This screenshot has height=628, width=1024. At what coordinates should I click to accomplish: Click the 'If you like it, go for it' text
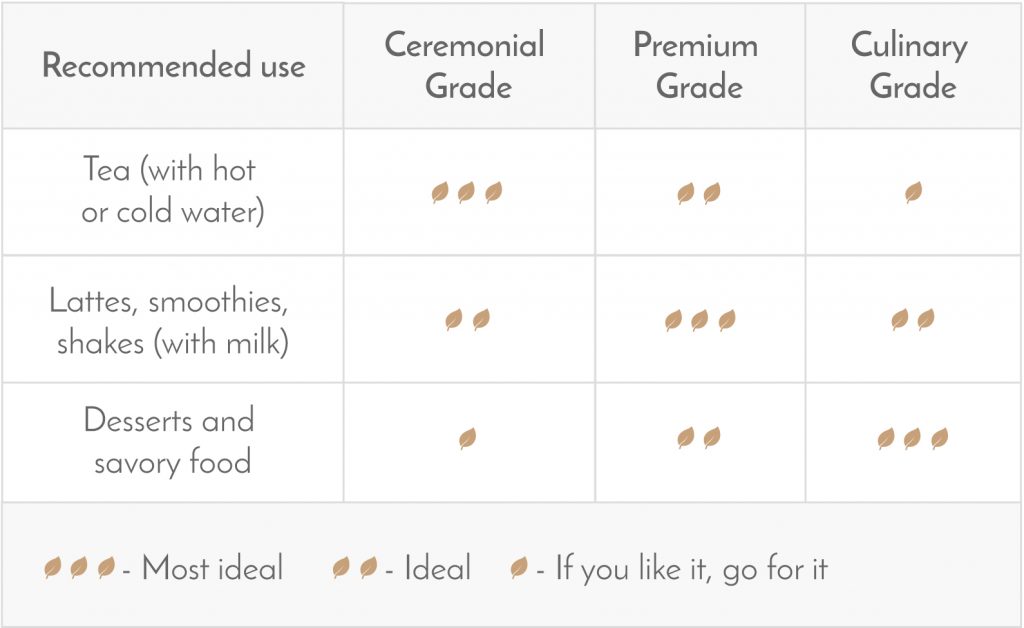(x=691, y=570)
